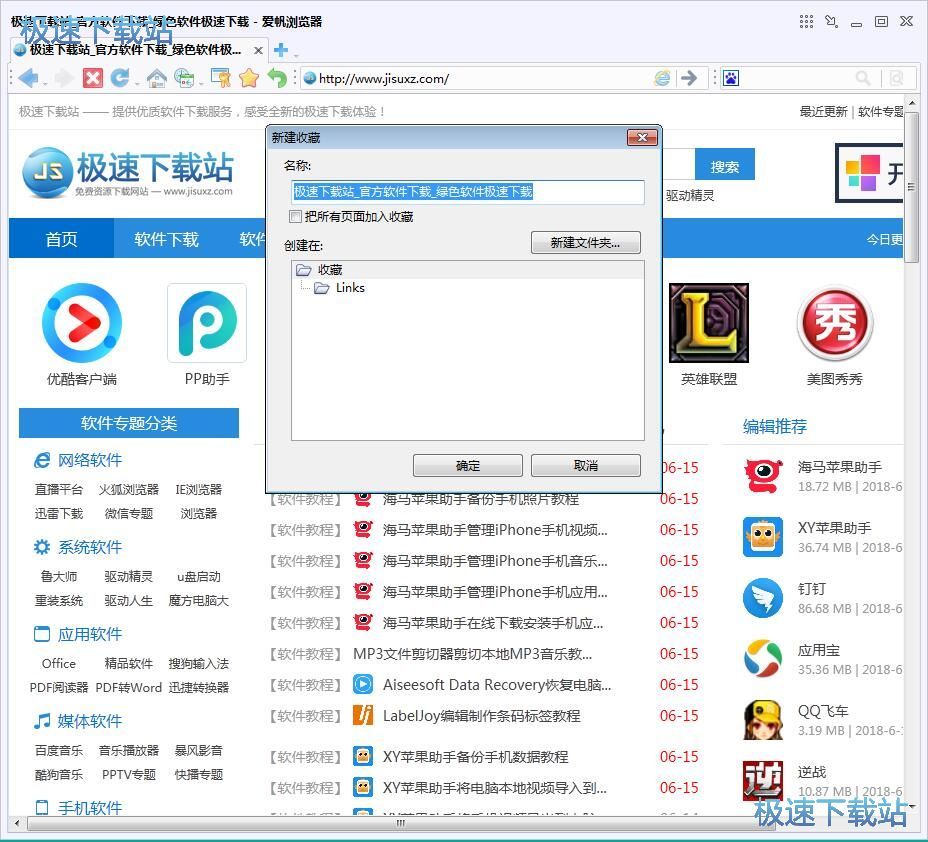Viewport: 928px width, 842px height.
Task: Cancel the dialog with 取消
Action: [x=585, y=466]
